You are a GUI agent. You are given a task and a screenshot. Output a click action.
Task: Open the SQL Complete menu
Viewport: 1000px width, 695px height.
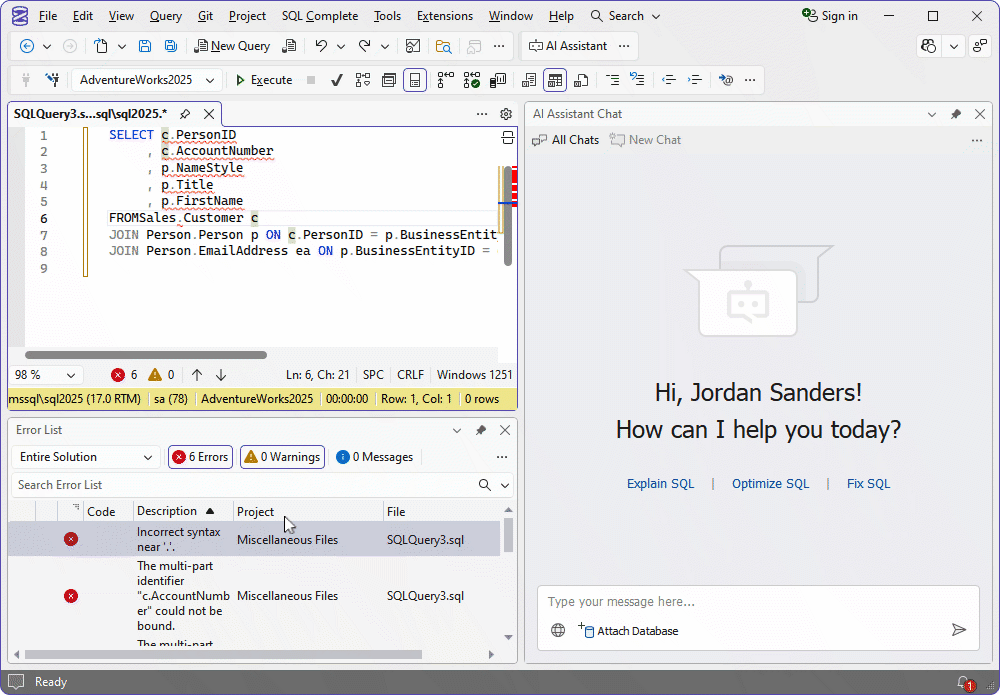319,16
